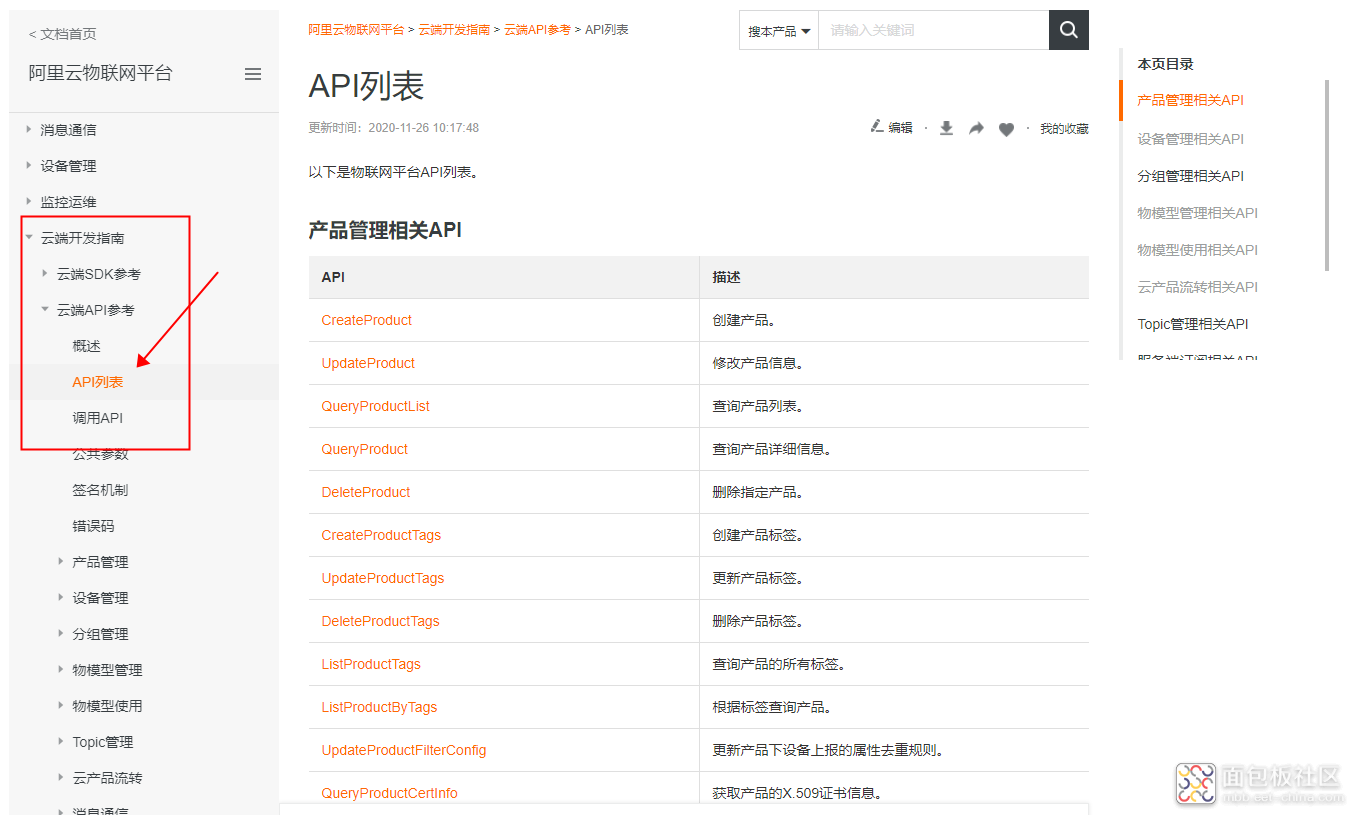Click the 修改产品信息。 description cell
Viewport: 1354px width, 815px height.
point(894,363)
